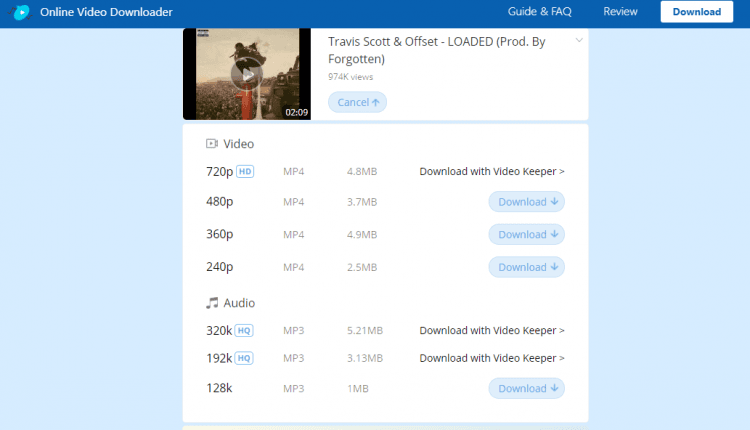The width and height of the screenshot is (750, 430).
Task: Click the Online Video Downloader logo icon
Action: [x=21, y=12]
